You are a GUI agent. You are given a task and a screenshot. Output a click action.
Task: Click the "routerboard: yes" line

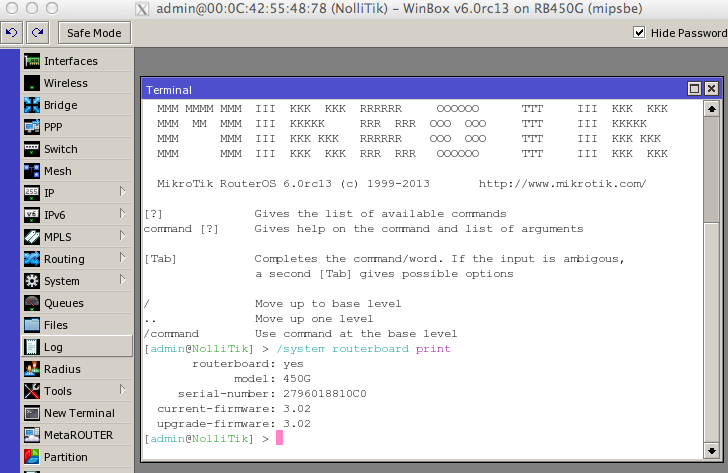click(x=248, y=364)
